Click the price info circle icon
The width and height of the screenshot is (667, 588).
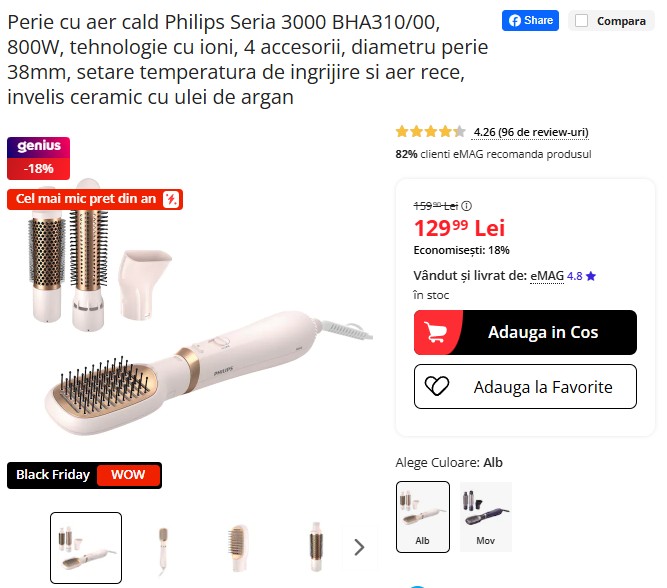coord(467,206)
